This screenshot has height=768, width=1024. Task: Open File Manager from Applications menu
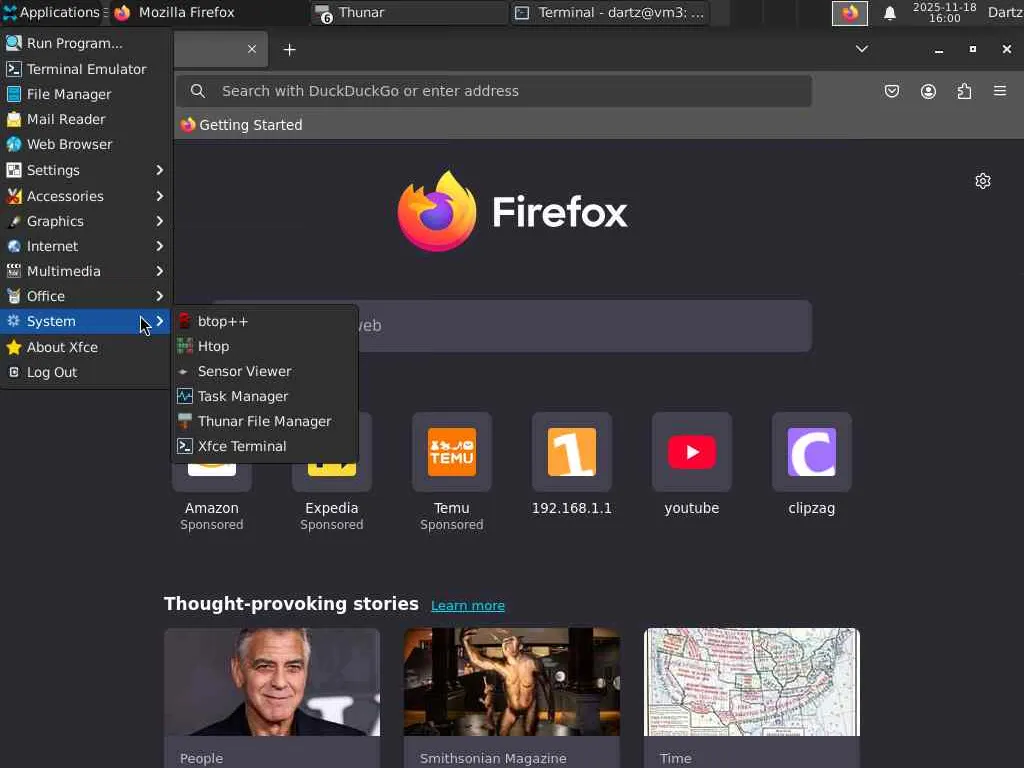86,94
